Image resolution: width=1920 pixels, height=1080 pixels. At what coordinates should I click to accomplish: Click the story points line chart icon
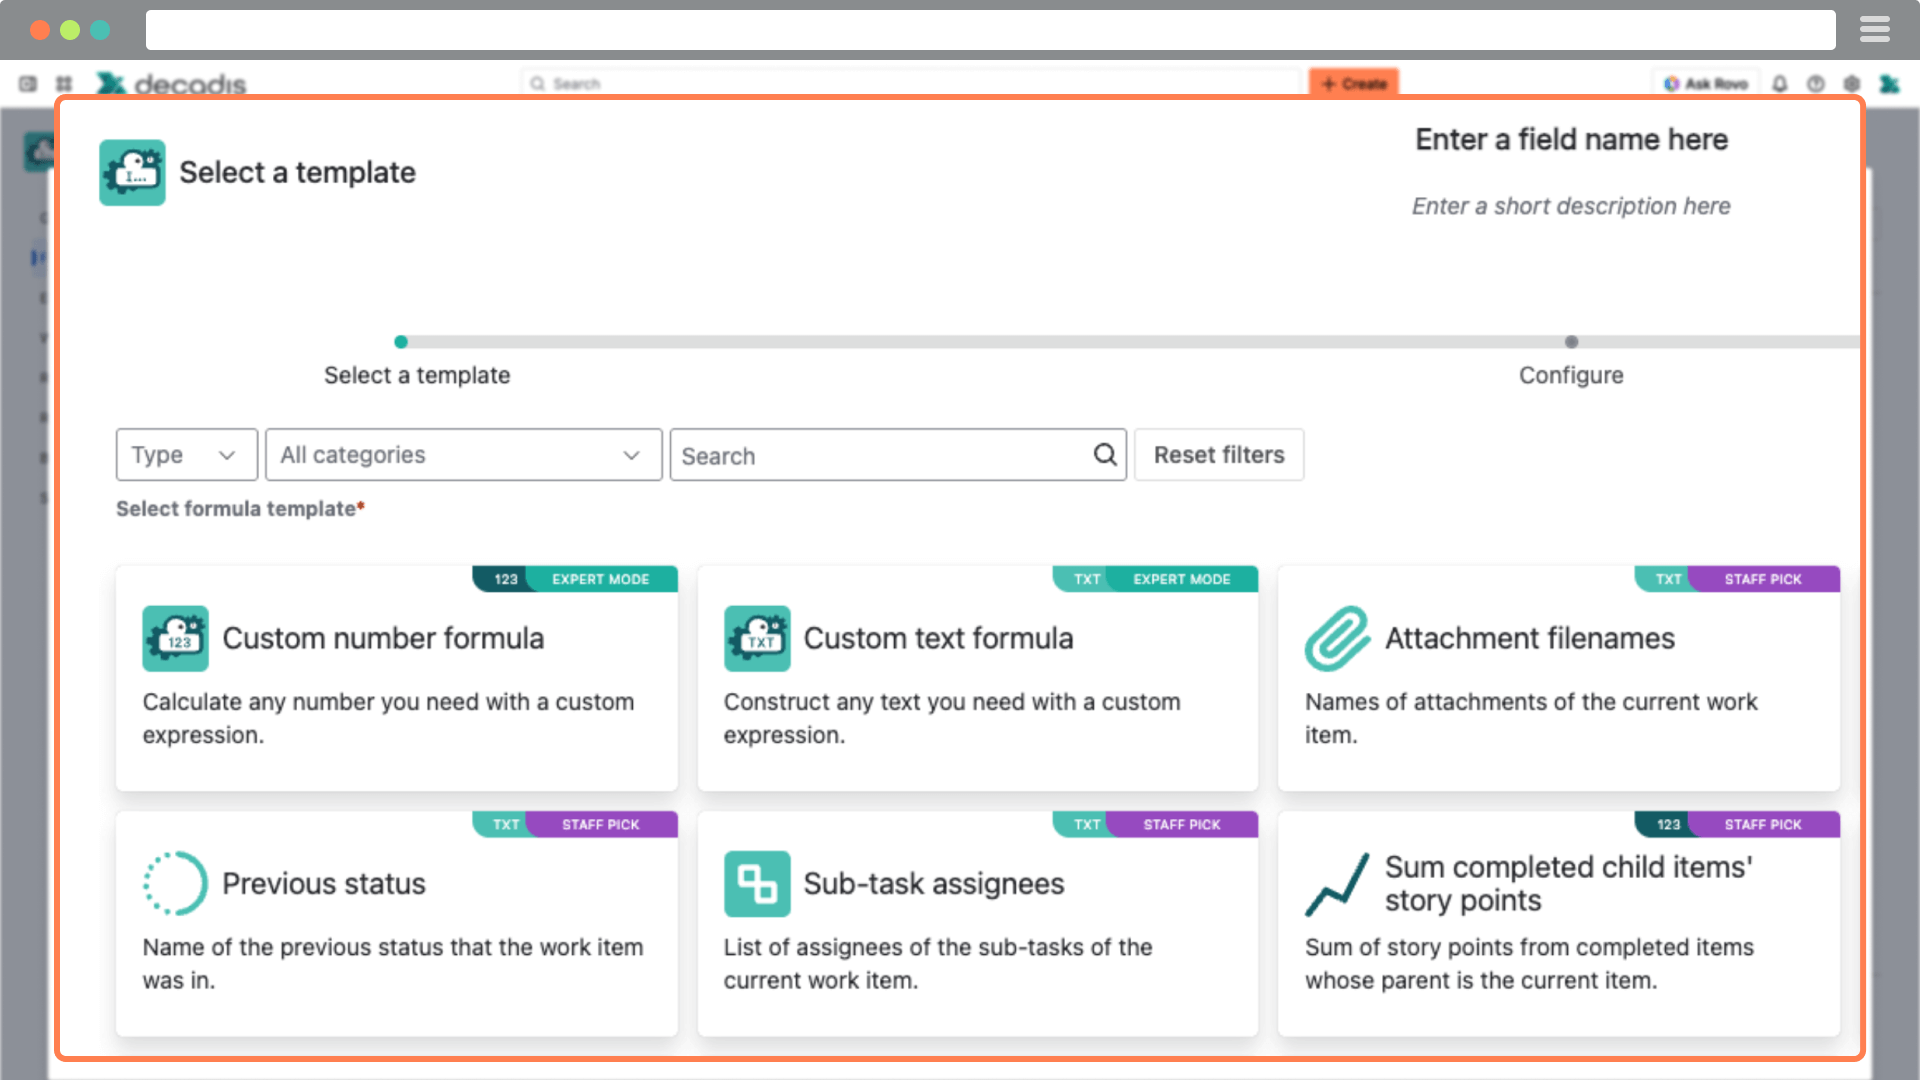click(x=1337, y=884)
